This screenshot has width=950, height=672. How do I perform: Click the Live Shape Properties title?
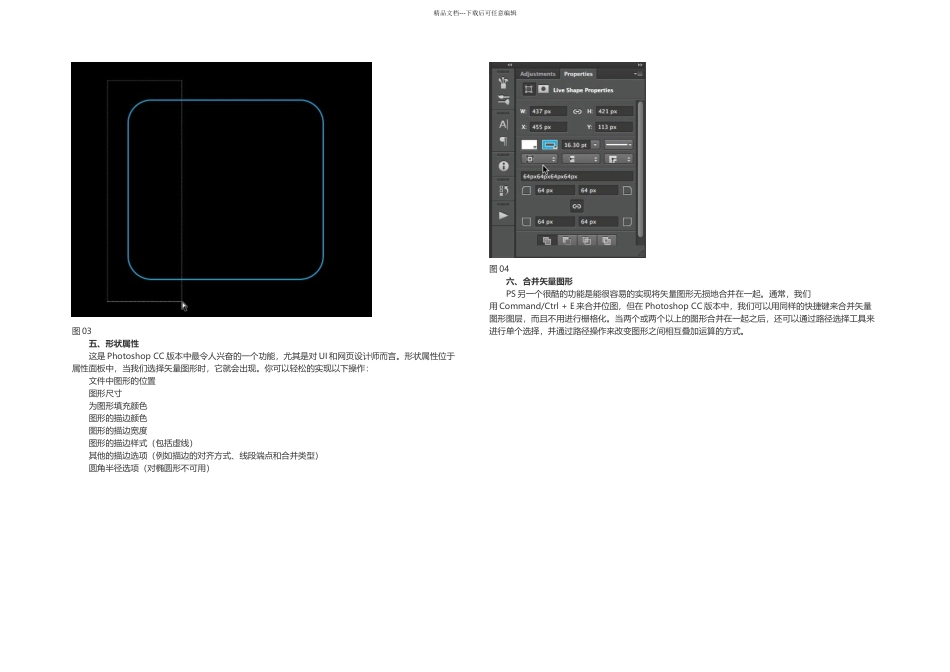click(x=583, y=90)
